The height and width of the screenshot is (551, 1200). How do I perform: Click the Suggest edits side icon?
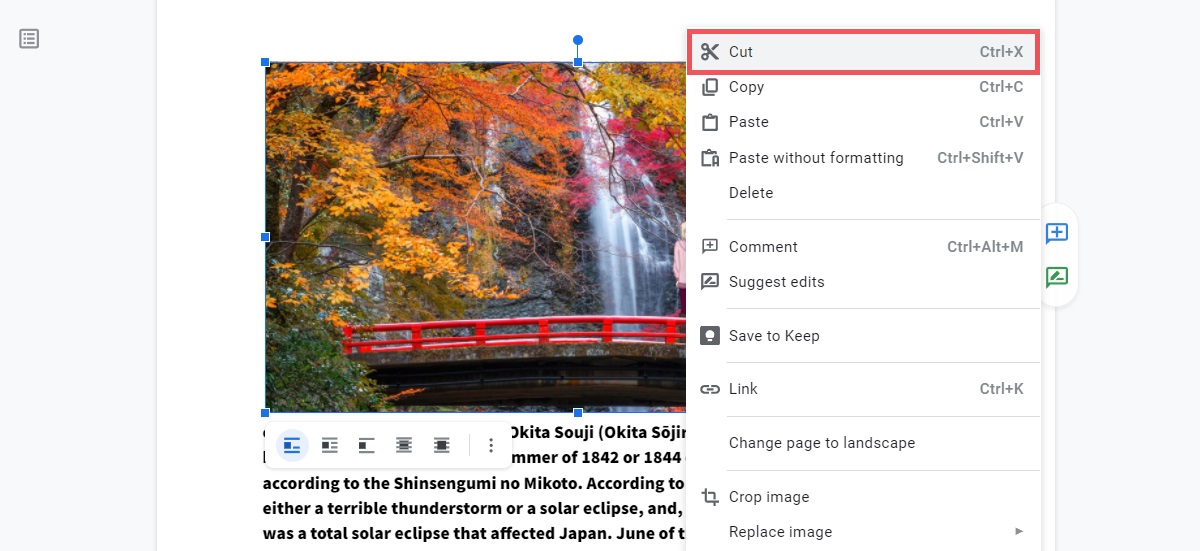(x=1057, y=277)
